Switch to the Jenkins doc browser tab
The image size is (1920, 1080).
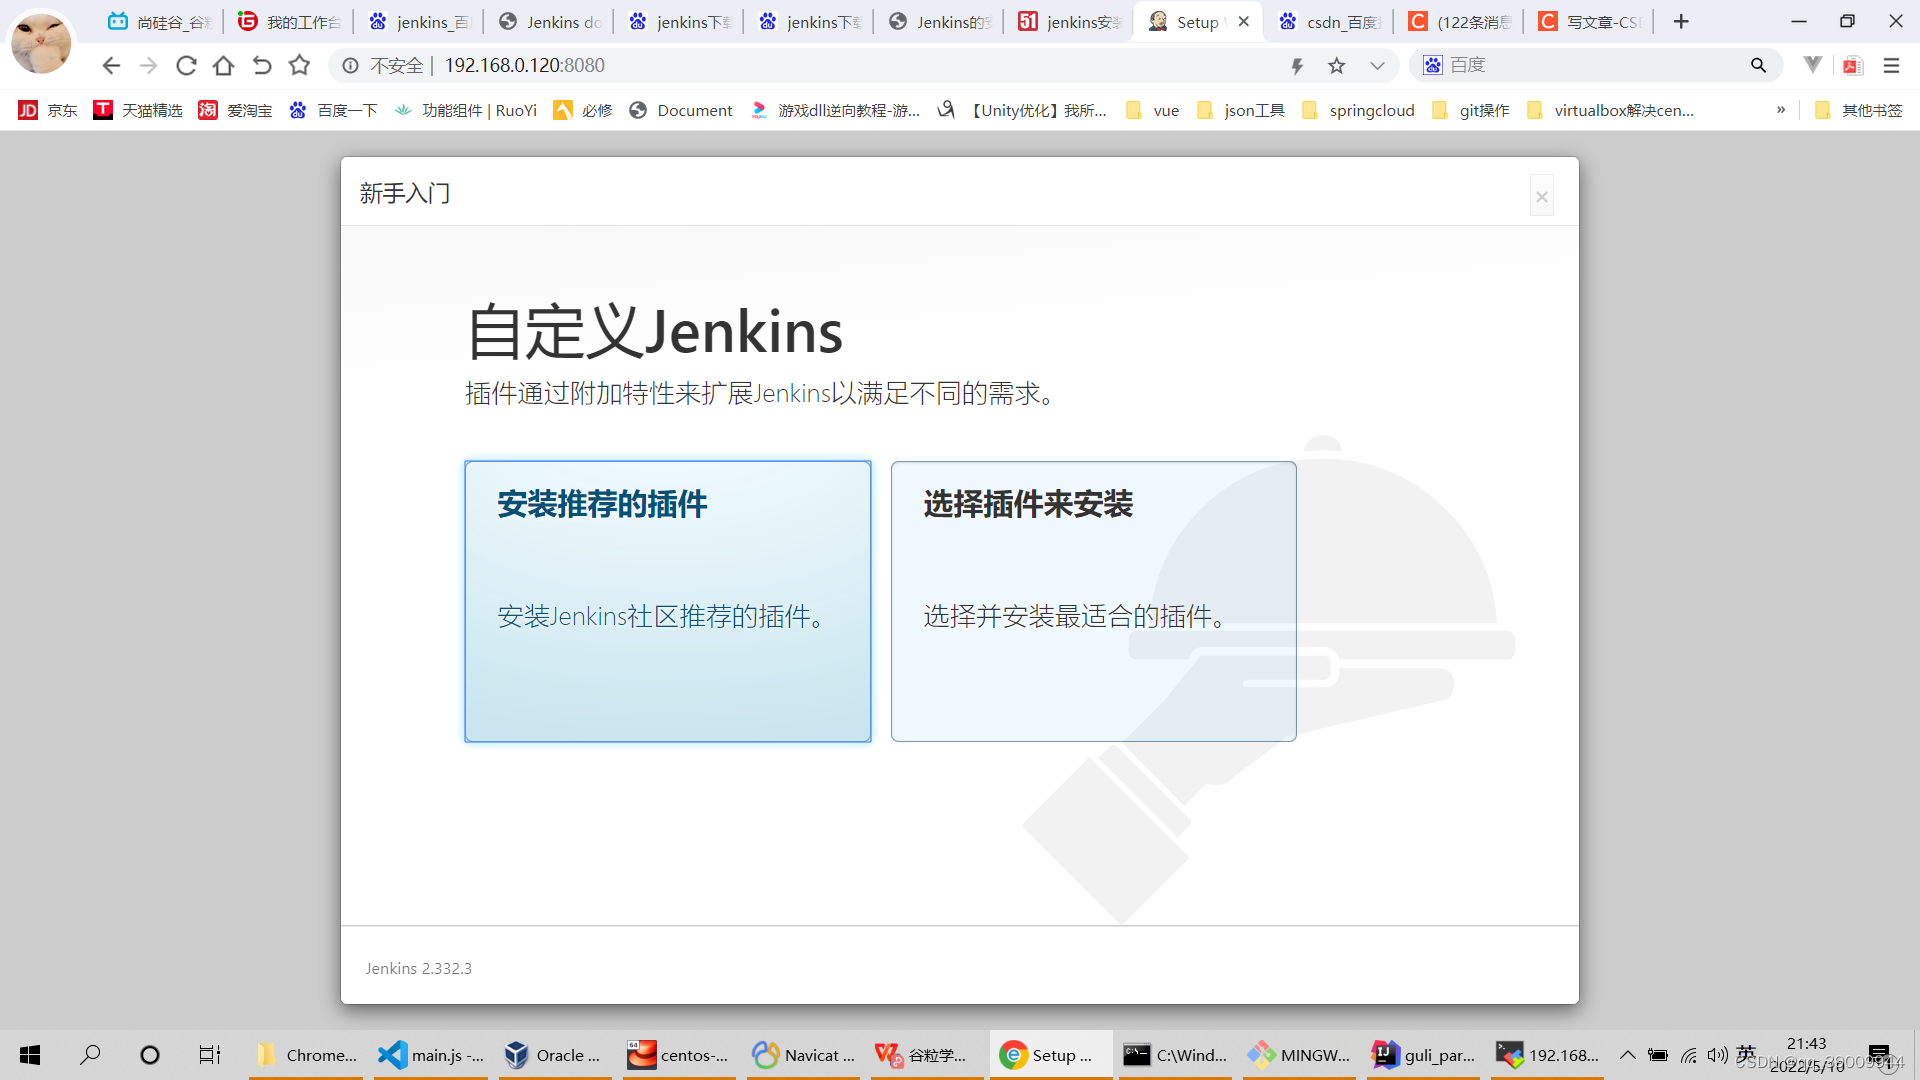tap(549, 21)
